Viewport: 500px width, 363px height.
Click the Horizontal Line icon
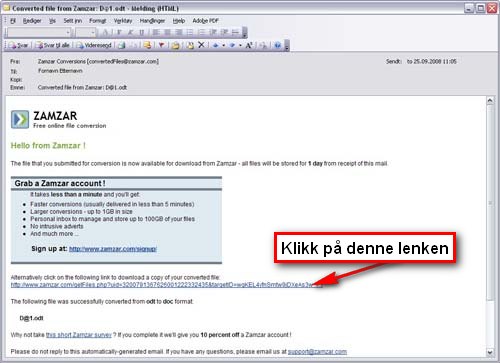pyautogui.click(x=235, y=32)
